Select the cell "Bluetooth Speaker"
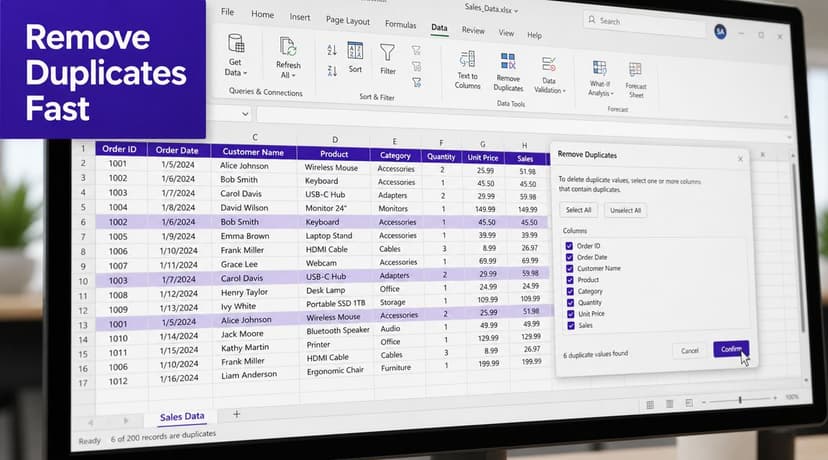 (338, 330)
